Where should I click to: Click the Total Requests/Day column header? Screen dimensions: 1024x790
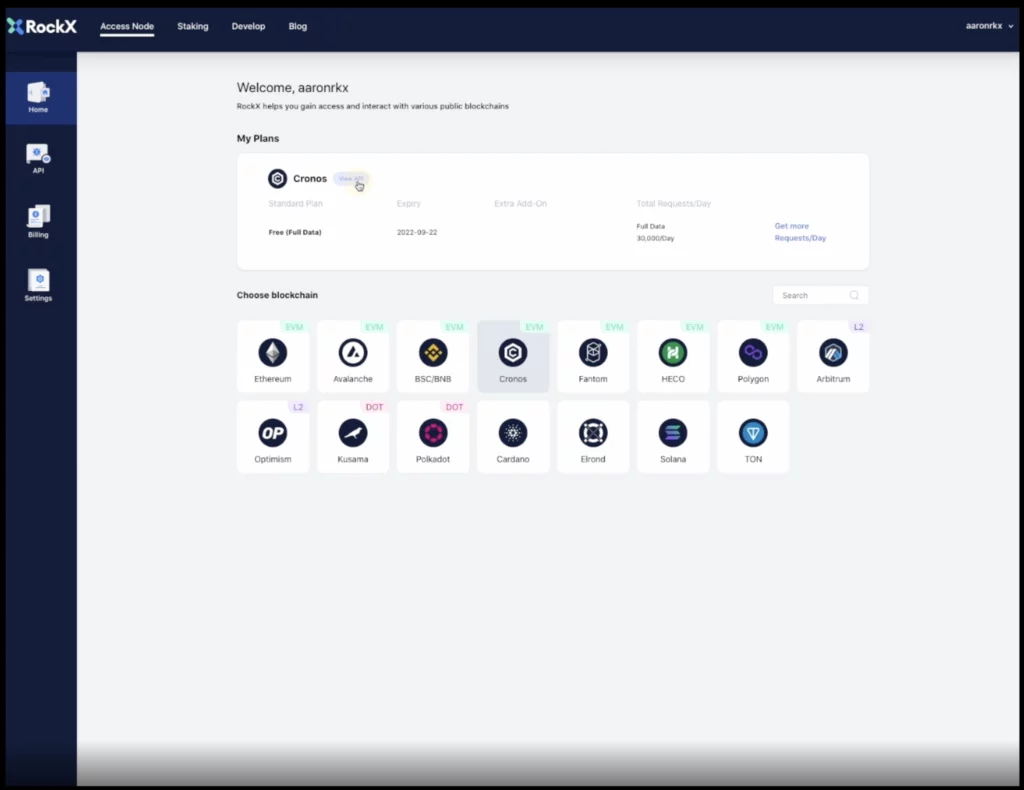pos(673,204)
